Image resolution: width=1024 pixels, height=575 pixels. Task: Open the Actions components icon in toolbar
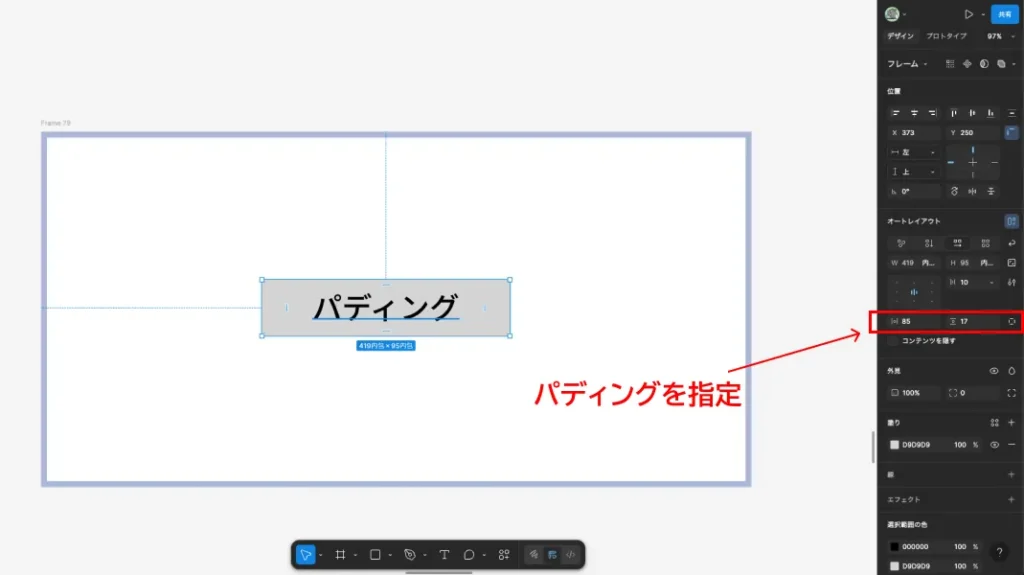tap(504, 554)
